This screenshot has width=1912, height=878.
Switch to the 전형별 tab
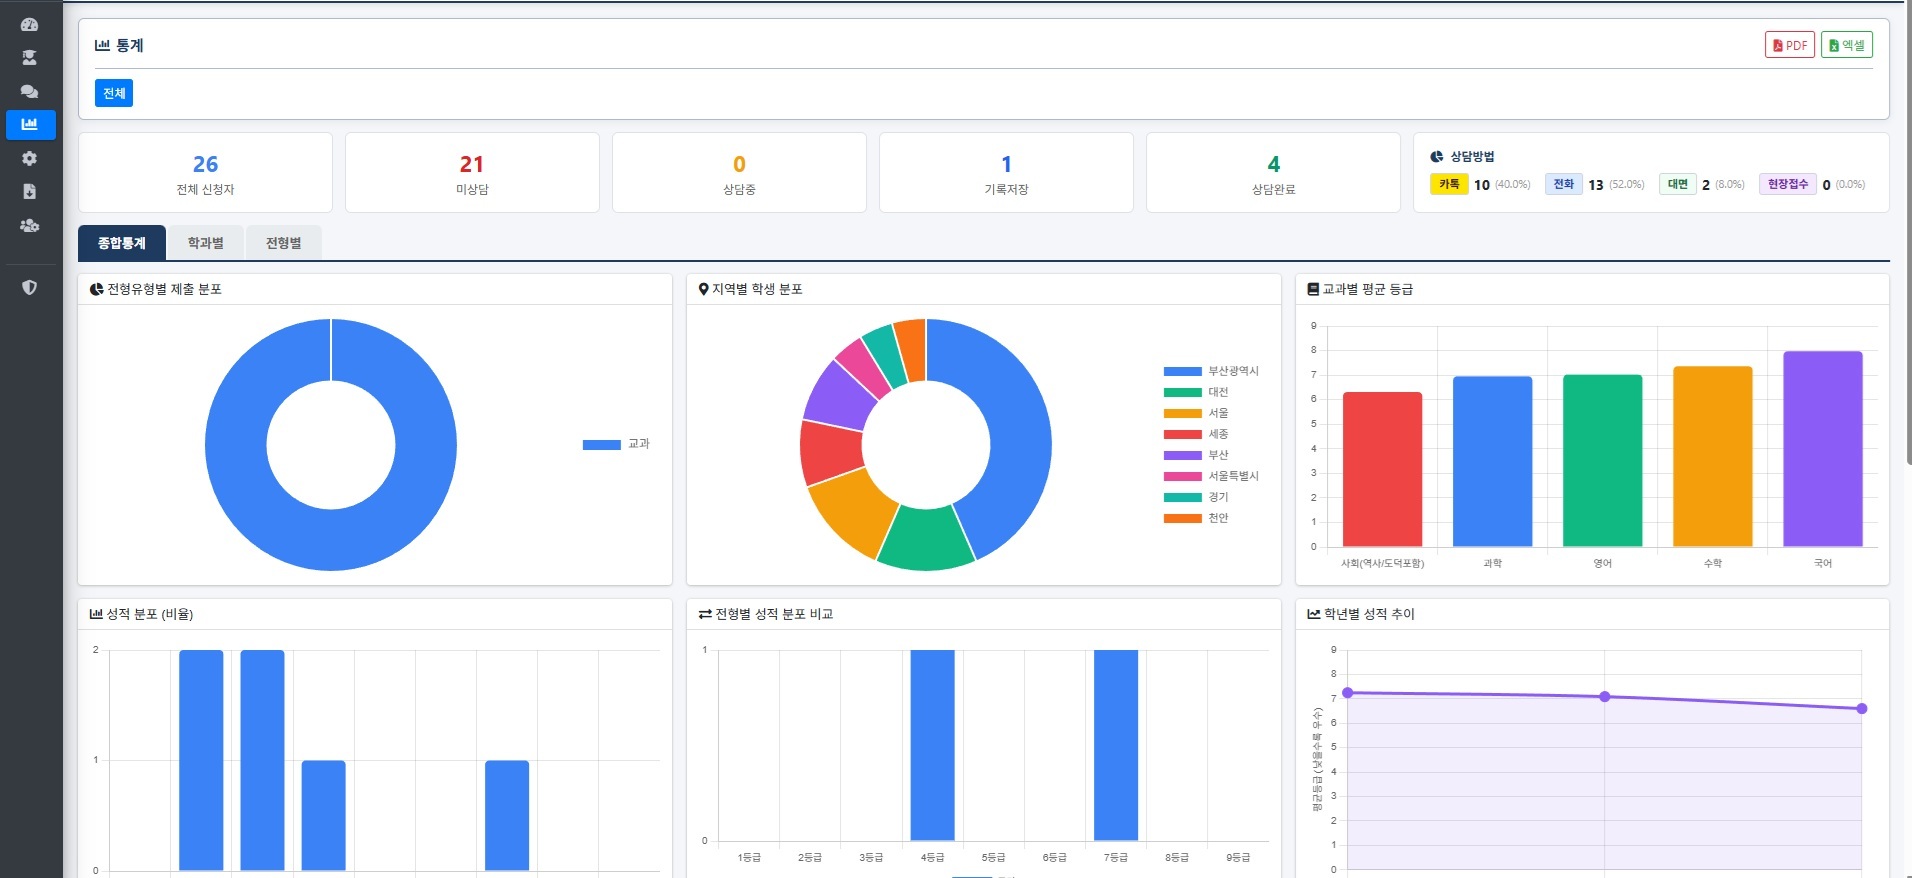tap(283, 243)
